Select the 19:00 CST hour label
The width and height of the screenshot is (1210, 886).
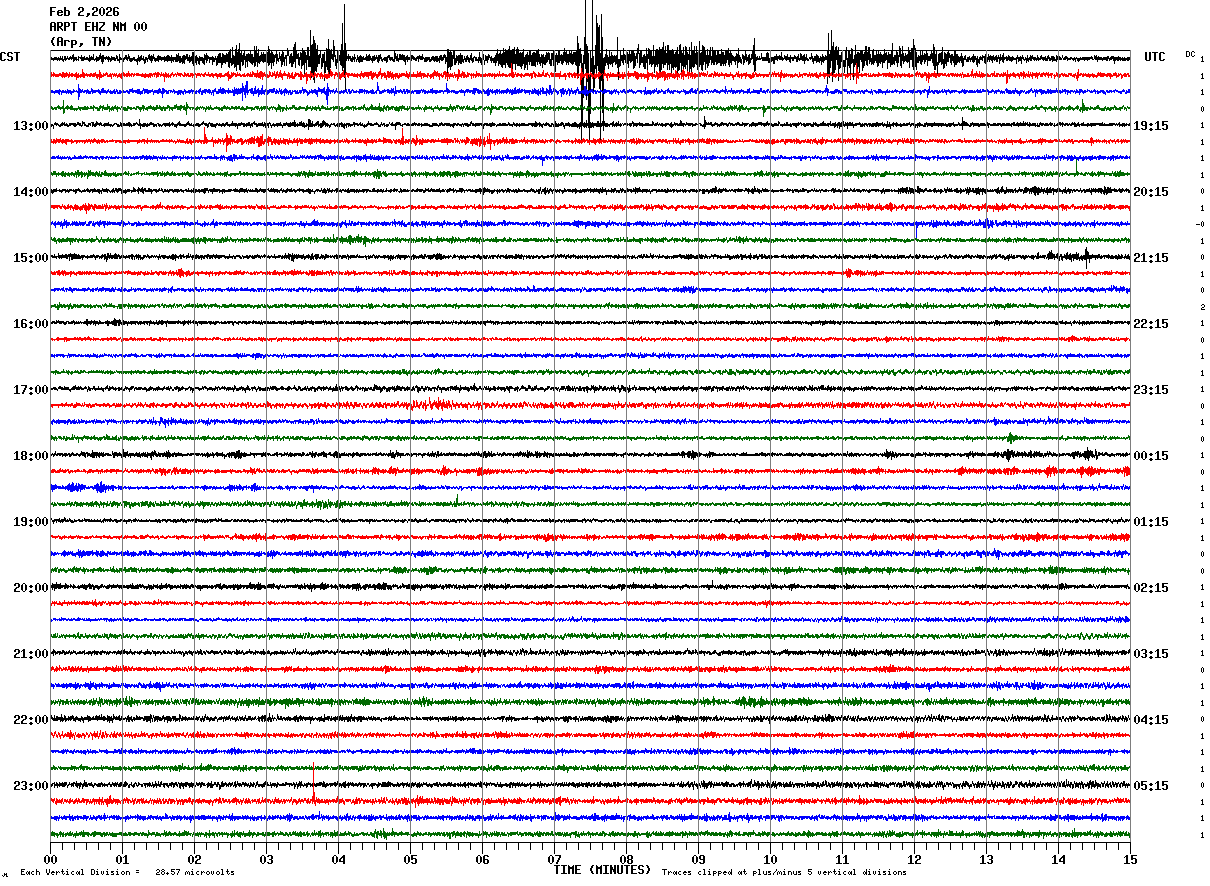[31, 522]
